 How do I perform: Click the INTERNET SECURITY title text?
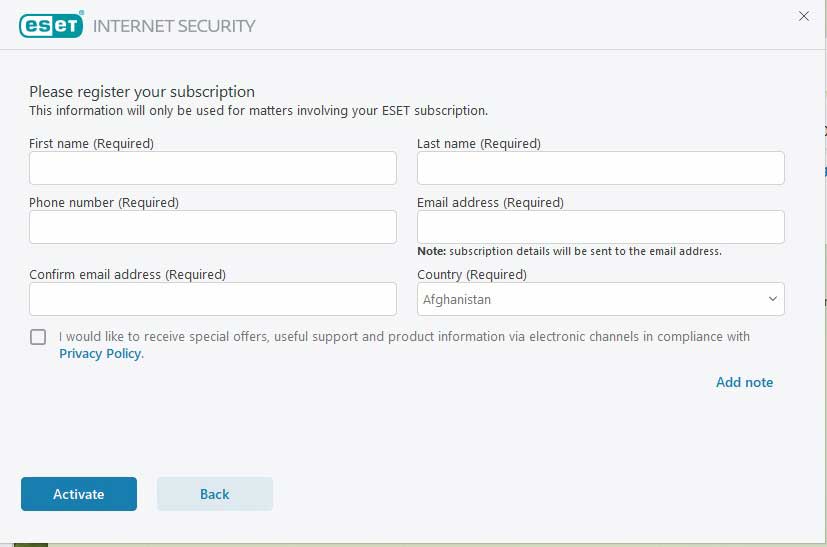point(174,26)
